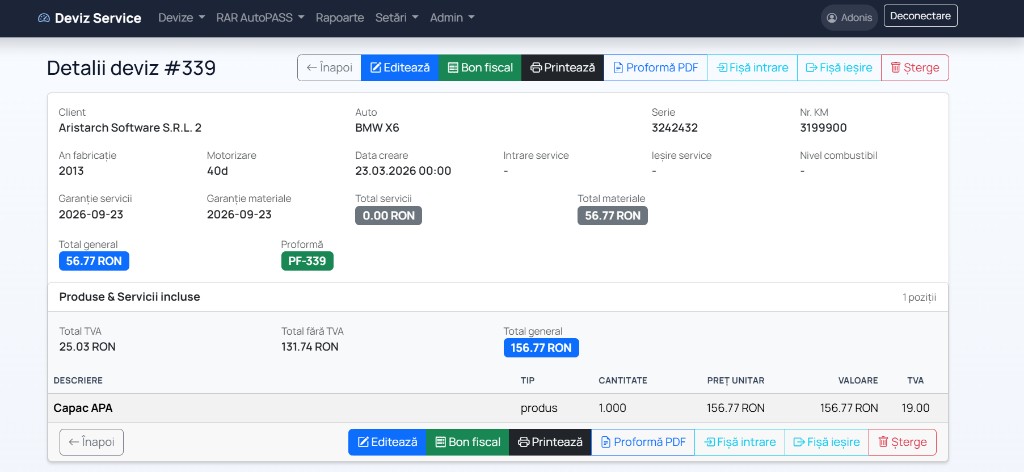Click the Detalii deviz #339 page title

[x=131, y=68]
